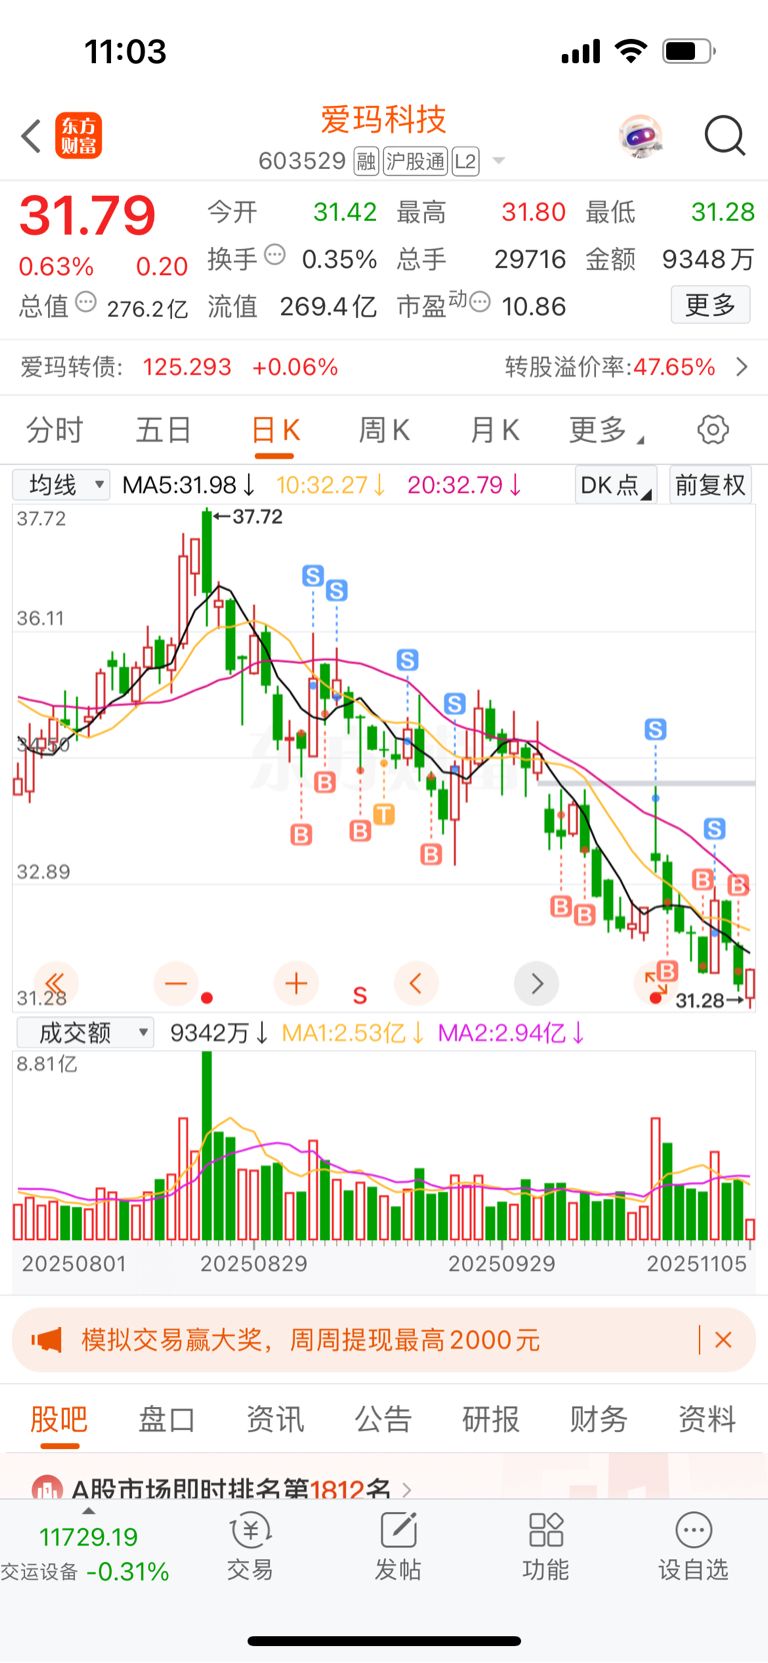768x1663 pixels.
Task: Open 交易 in bottom bar
Action: (250, 1546)
